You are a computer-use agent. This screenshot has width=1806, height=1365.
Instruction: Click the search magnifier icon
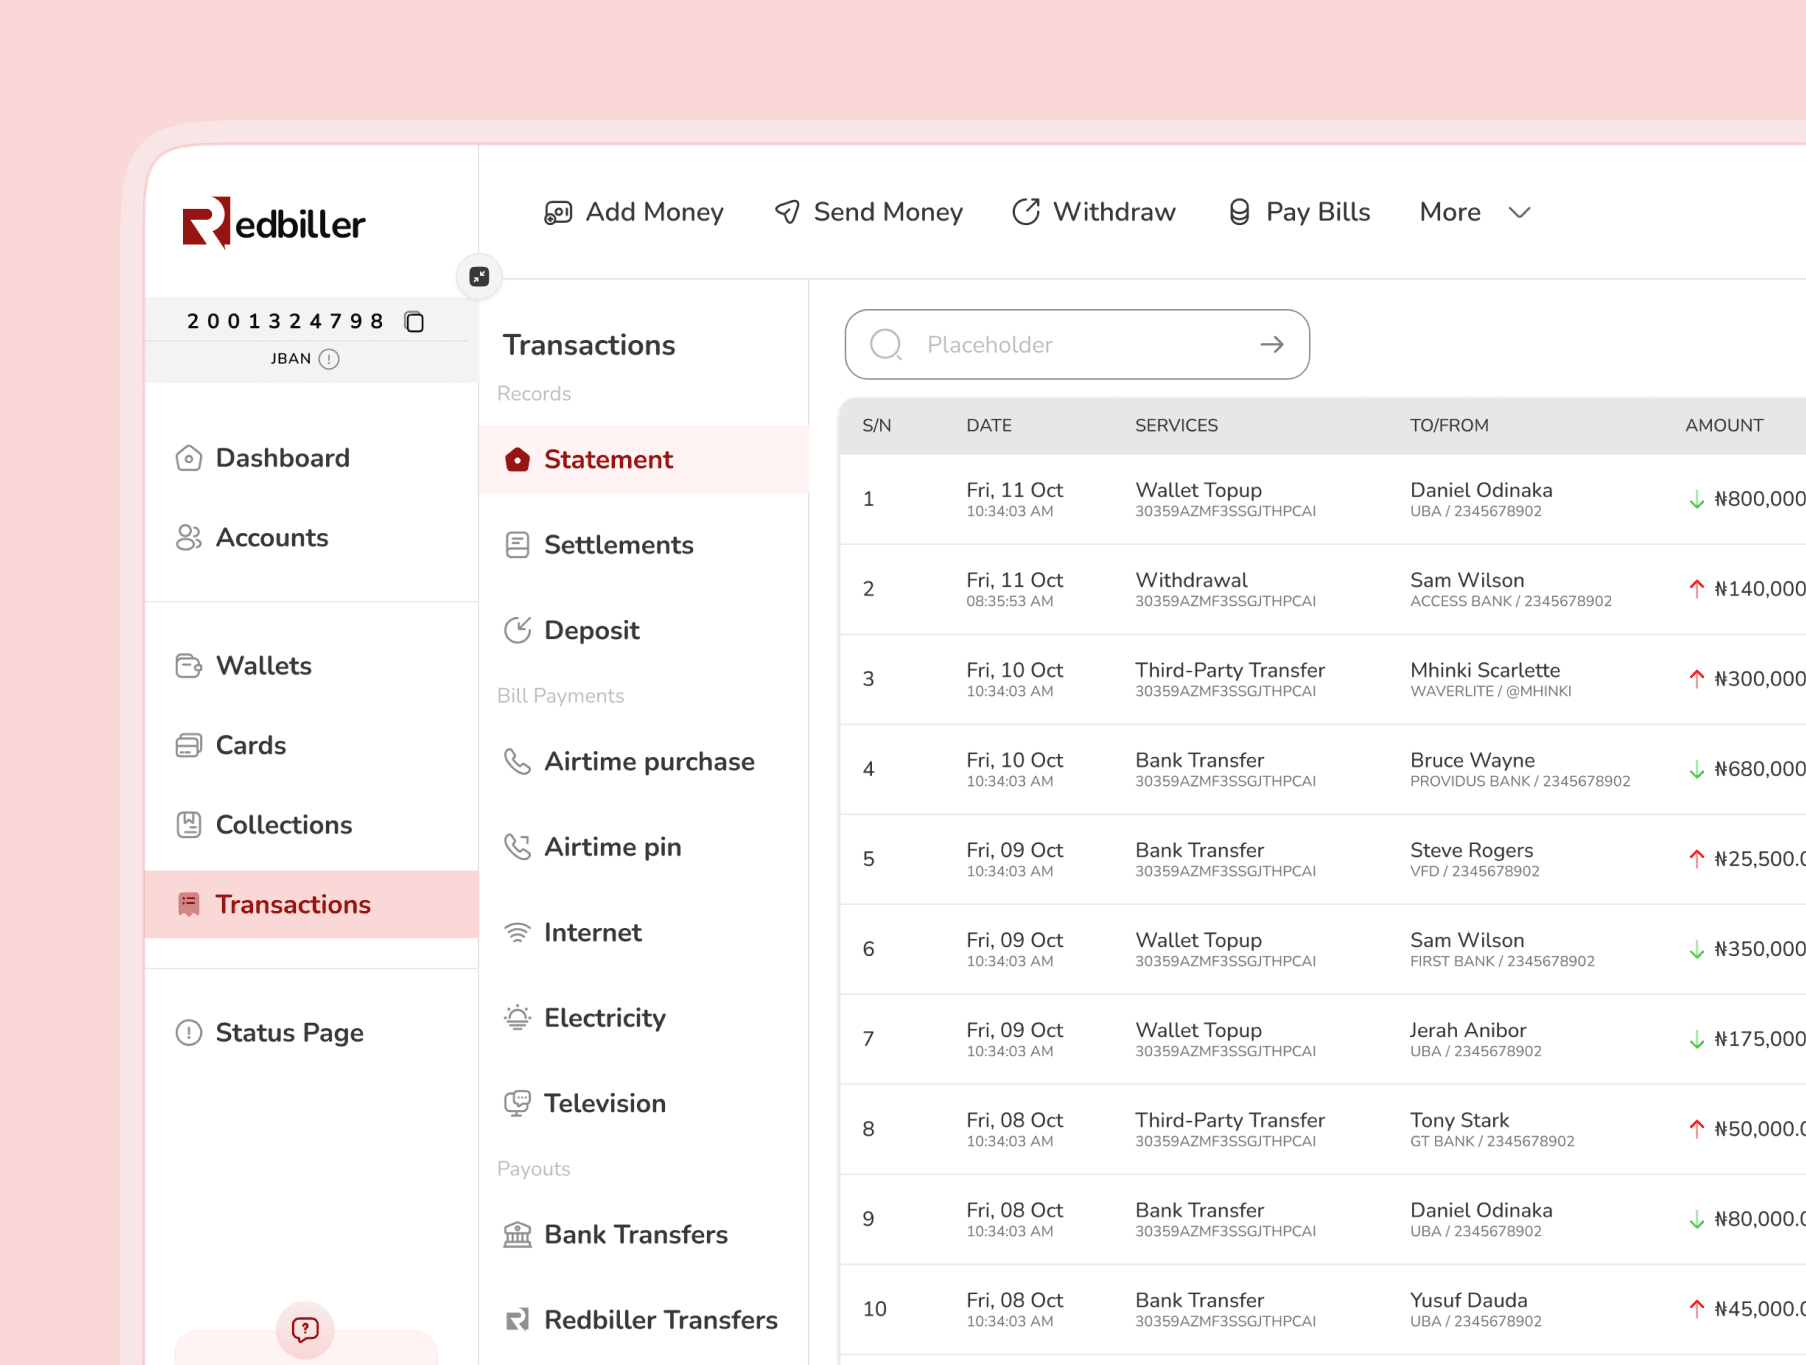885,345
